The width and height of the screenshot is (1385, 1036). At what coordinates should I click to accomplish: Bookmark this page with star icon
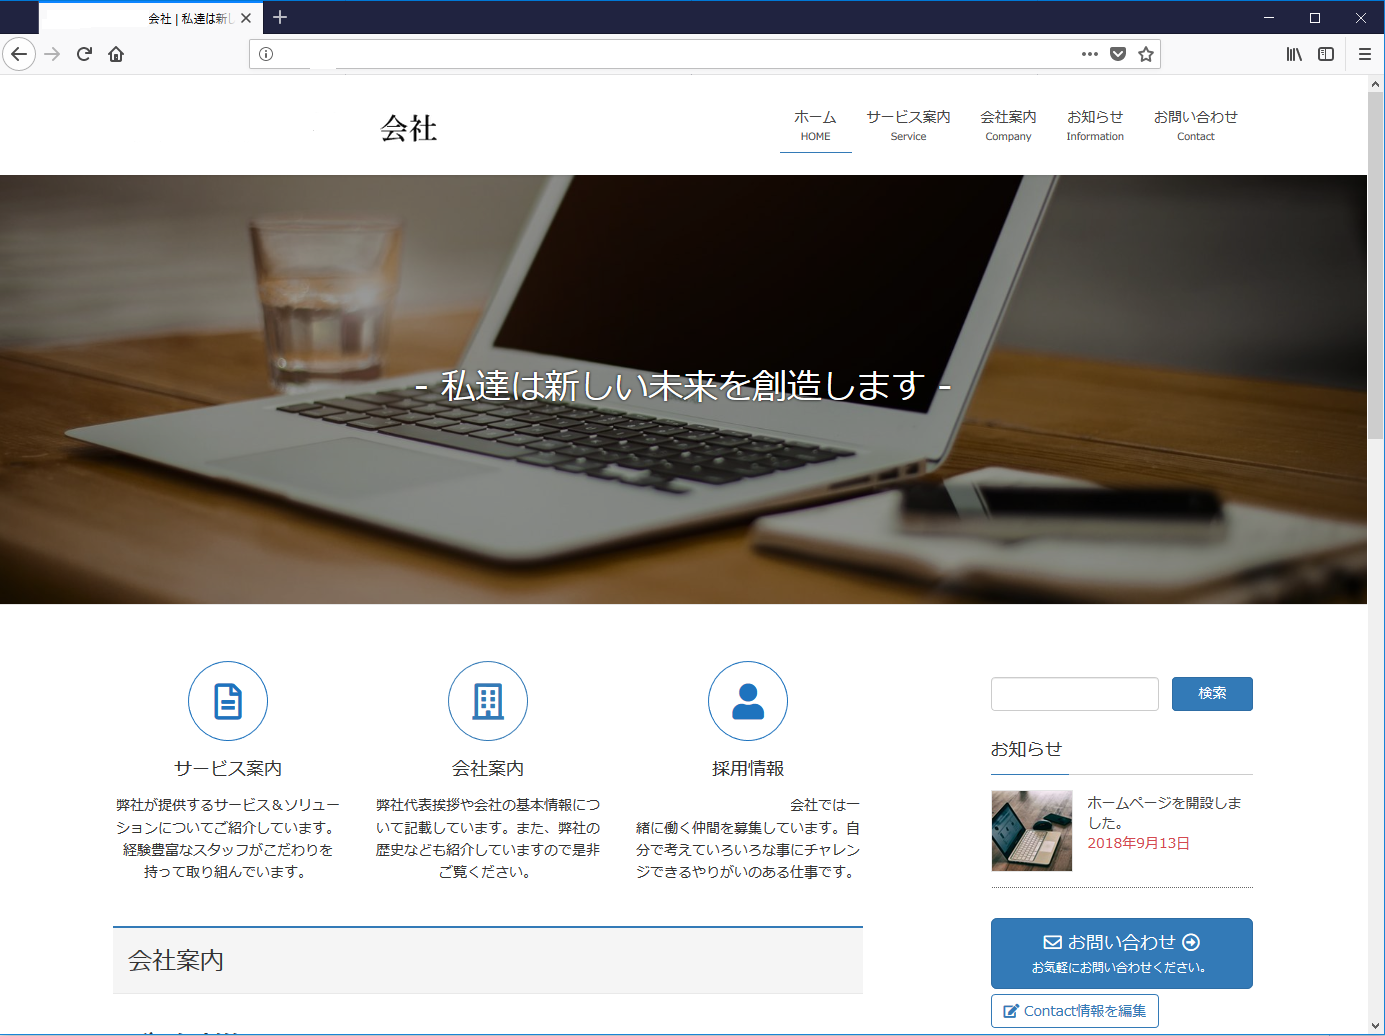pyautogui.click(x=1146, y=54)
